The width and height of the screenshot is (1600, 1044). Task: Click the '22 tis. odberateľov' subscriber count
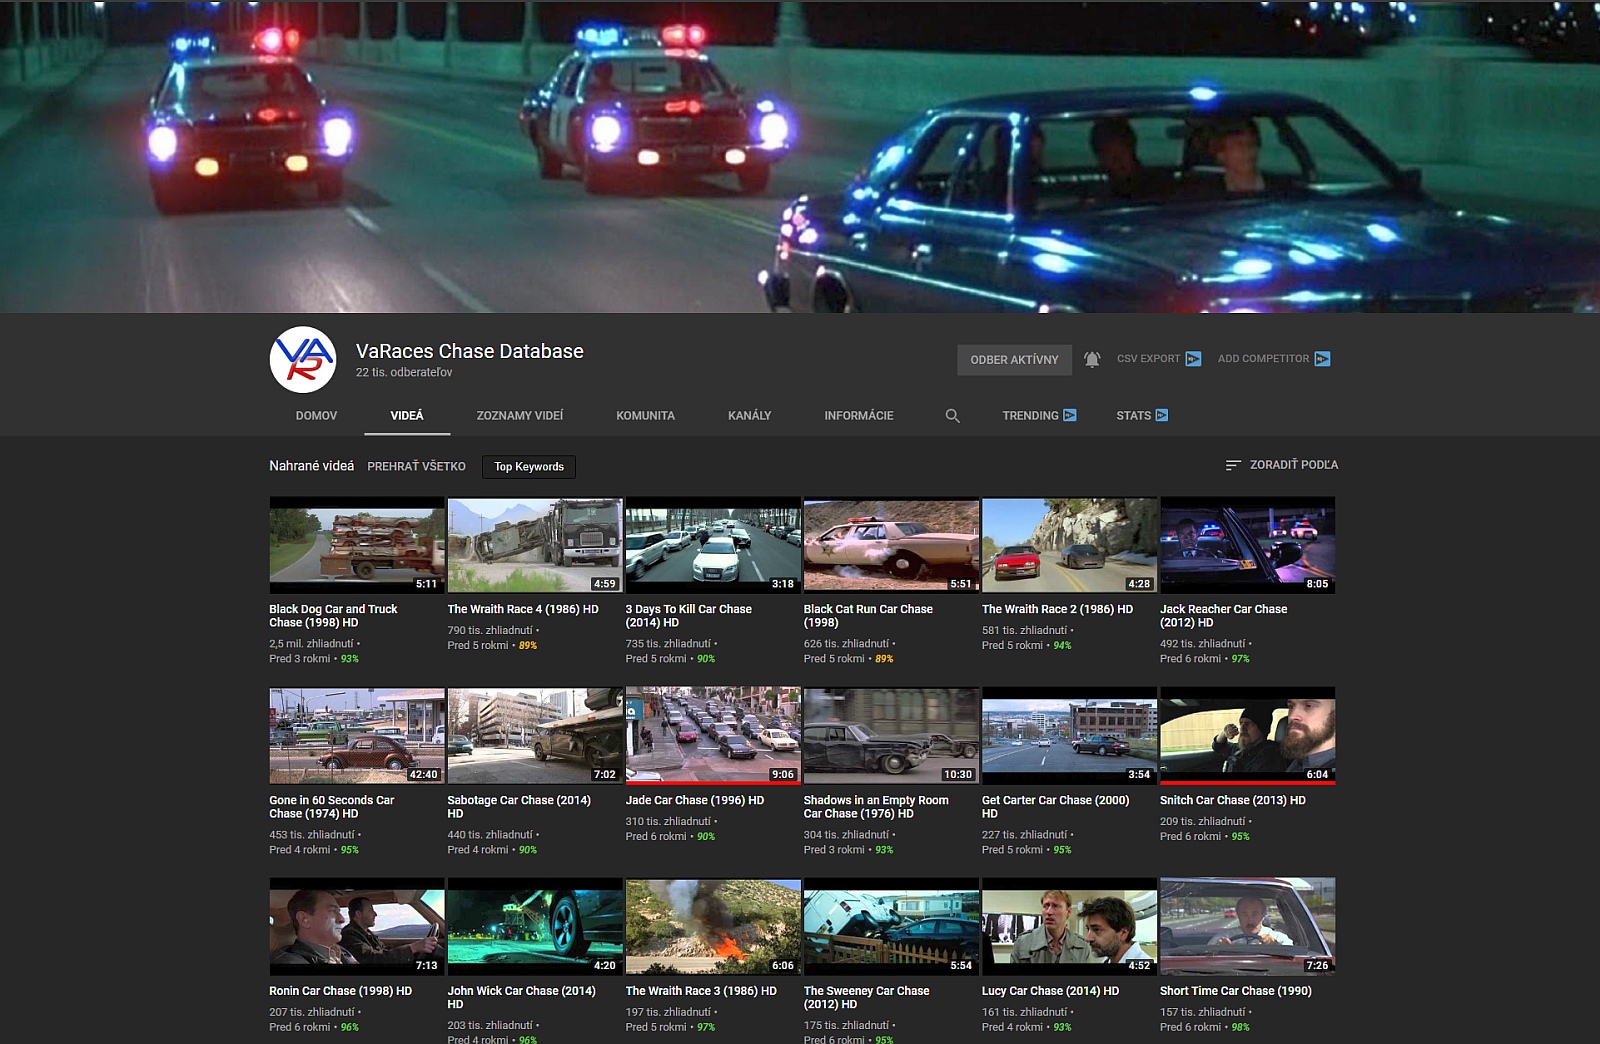(404, 372)
